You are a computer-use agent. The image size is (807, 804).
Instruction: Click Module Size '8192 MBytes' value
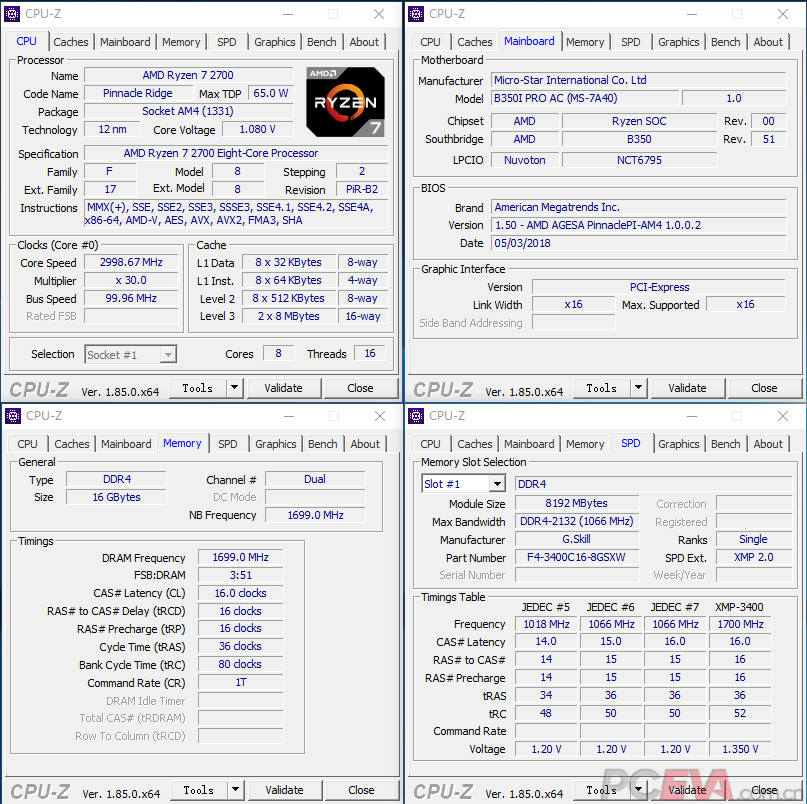(576, 503)
